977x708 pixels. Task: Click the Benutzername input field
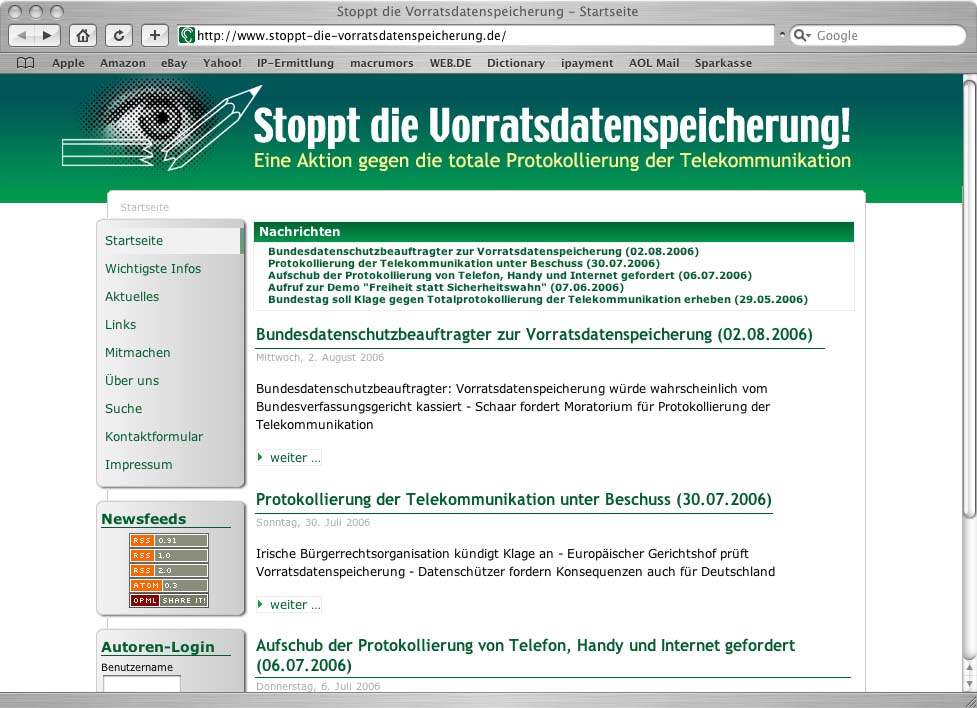click(x=141, y=684)
